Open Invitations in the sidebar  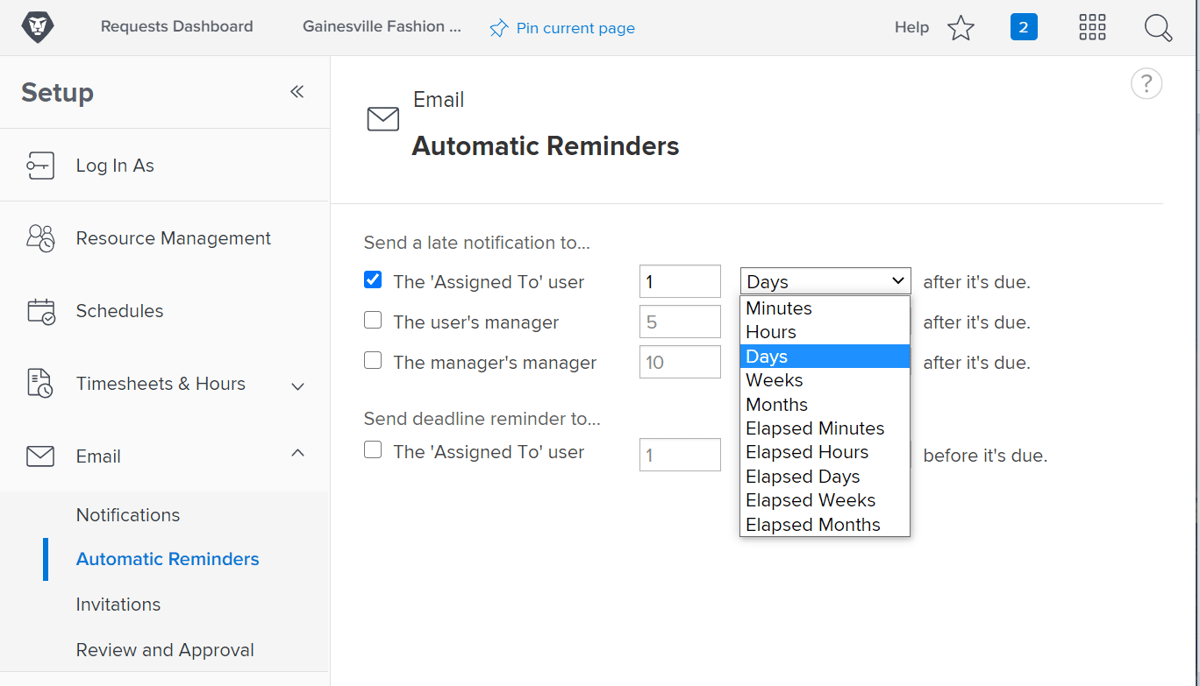click(x=118, y=604)
